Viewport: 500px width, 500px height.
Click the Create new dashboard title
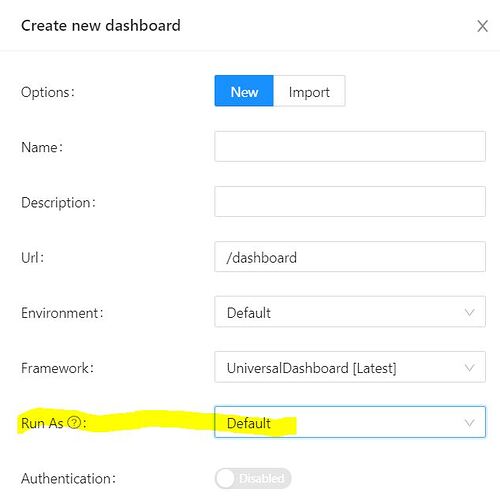pyautogui.click(x=101, y=26)
